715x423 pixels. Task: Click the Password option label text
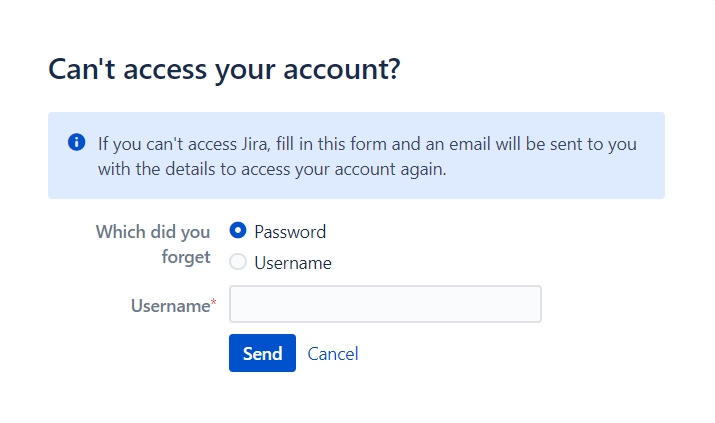tap(290, 232)
